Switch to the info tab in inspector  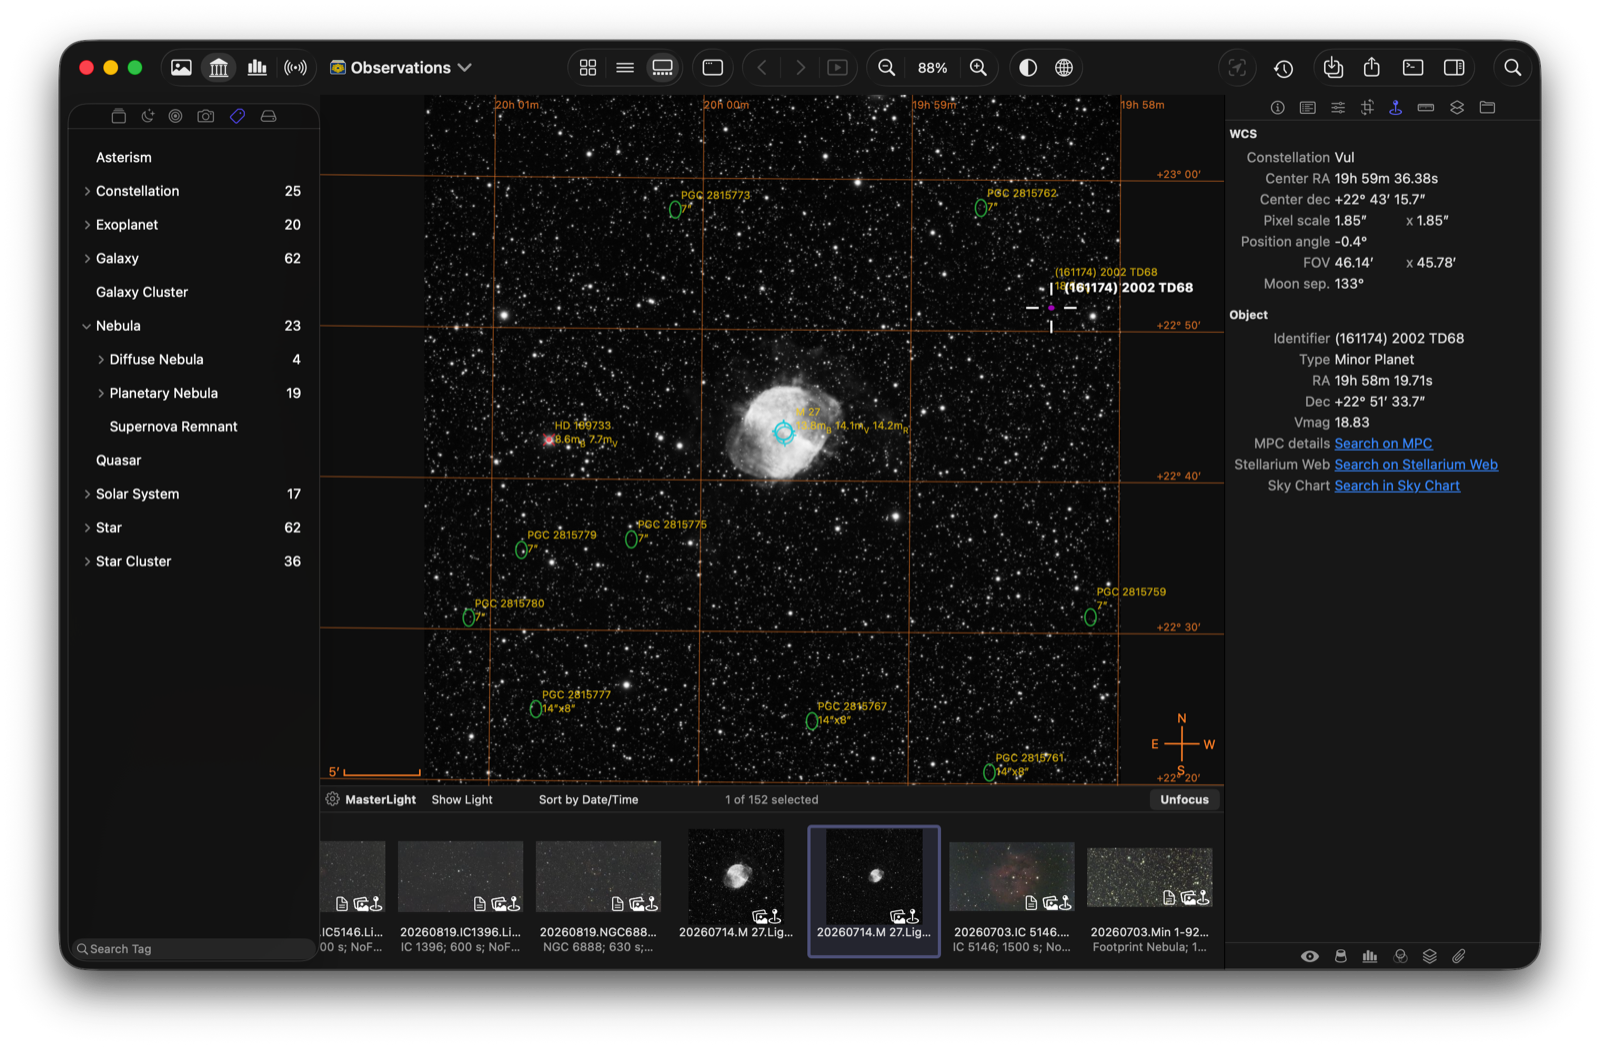pyautogui.click(x=1277, y=108)
